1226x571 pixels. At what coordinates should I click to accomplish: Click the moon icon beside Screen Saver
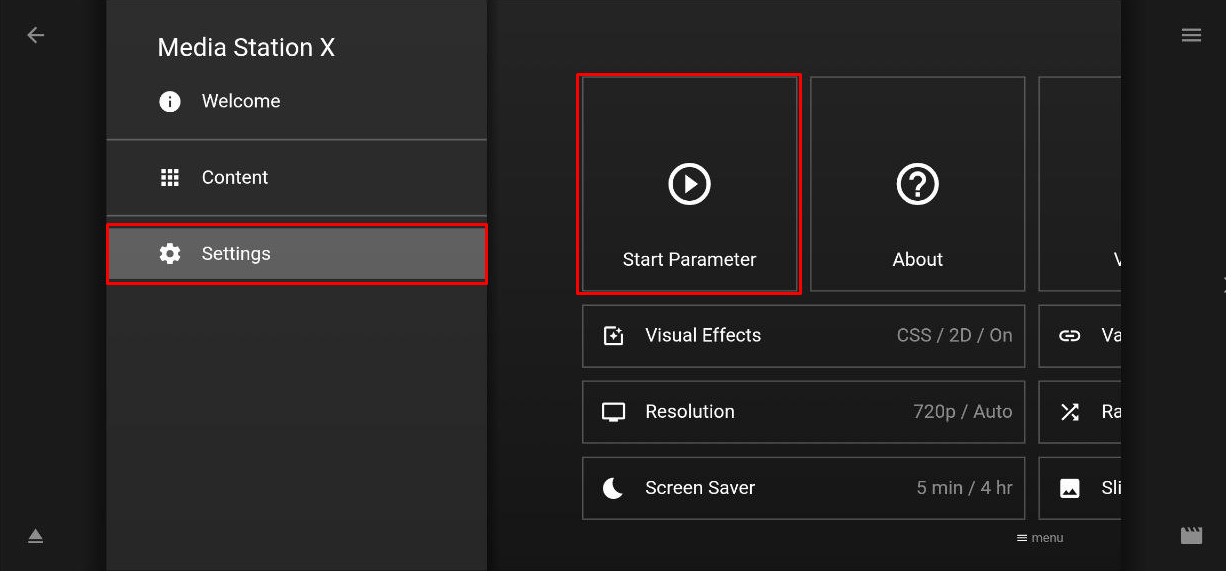click(613, 488)
